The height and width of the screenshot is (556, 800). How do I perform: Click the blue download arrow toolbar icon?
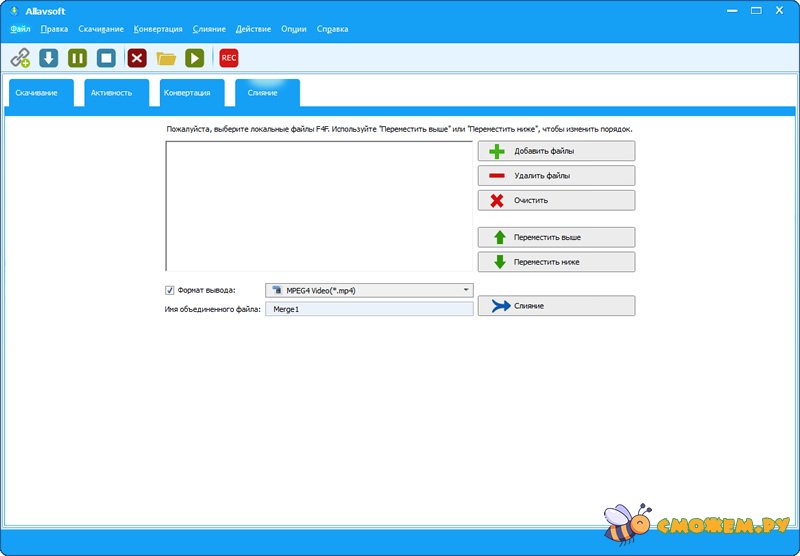point(48,58)
